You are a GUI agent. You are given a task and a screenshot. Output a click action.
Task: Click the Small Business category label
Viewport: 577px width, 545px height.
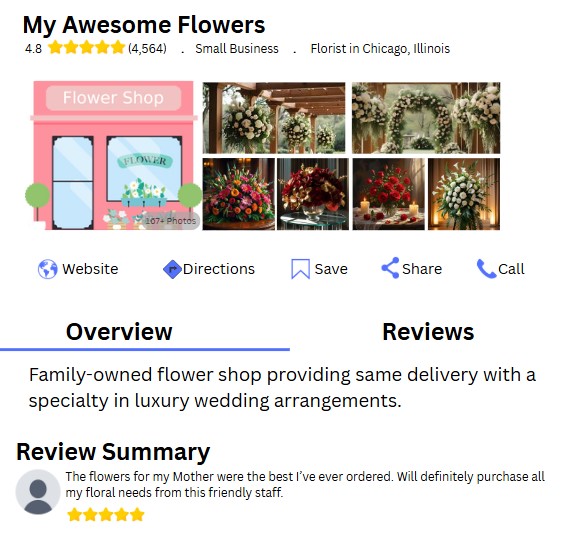[237, 49]
